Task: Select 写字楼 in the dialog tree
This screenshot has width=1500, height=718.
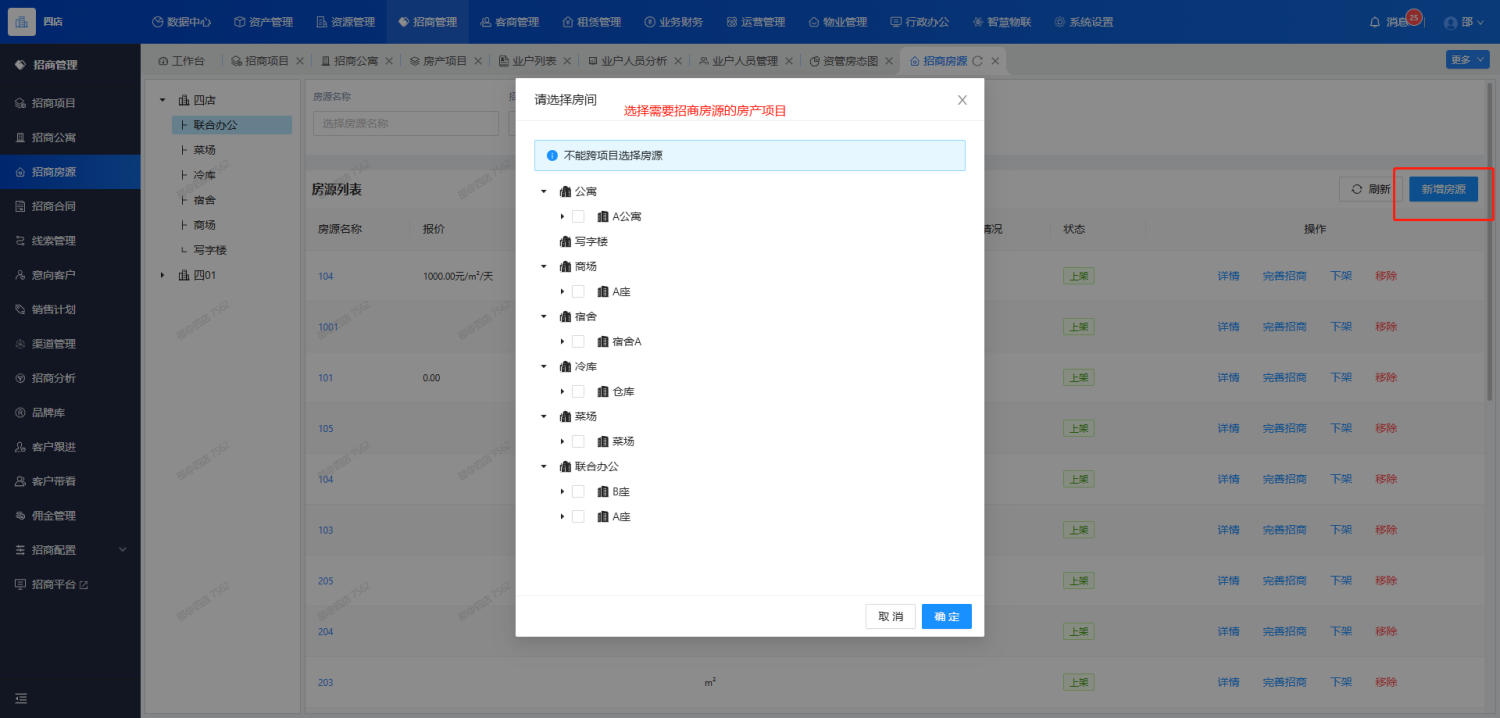Action: (x=591, y=242)
